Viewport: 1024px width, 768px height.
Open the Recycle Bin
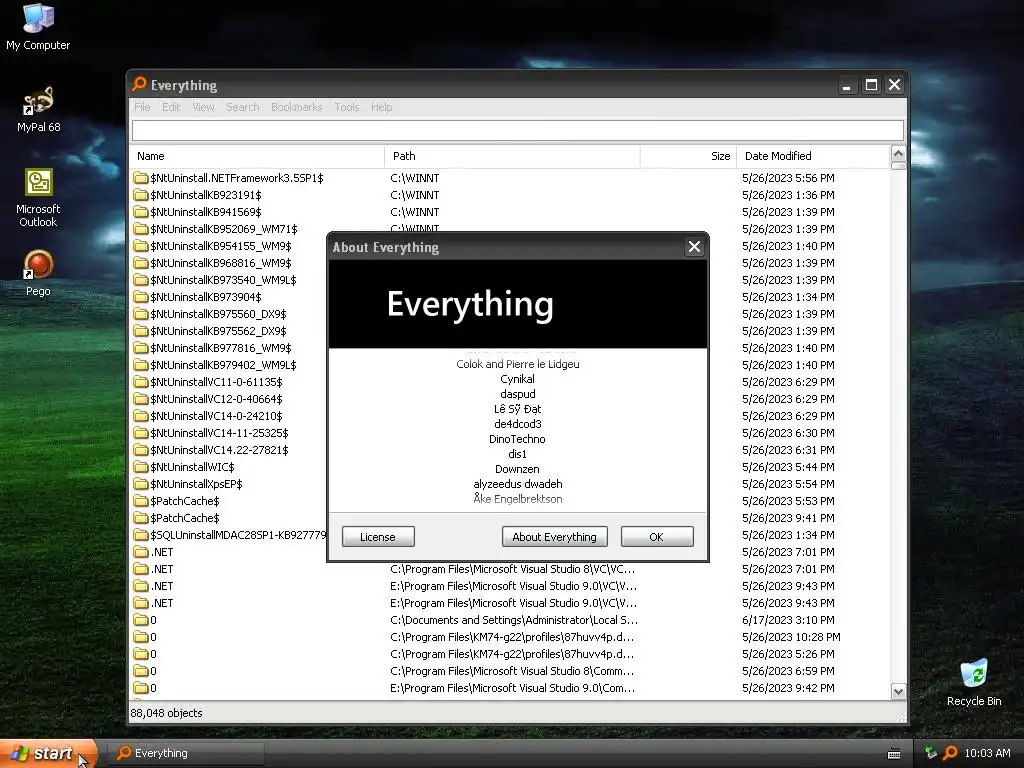[x=974, y=682]
